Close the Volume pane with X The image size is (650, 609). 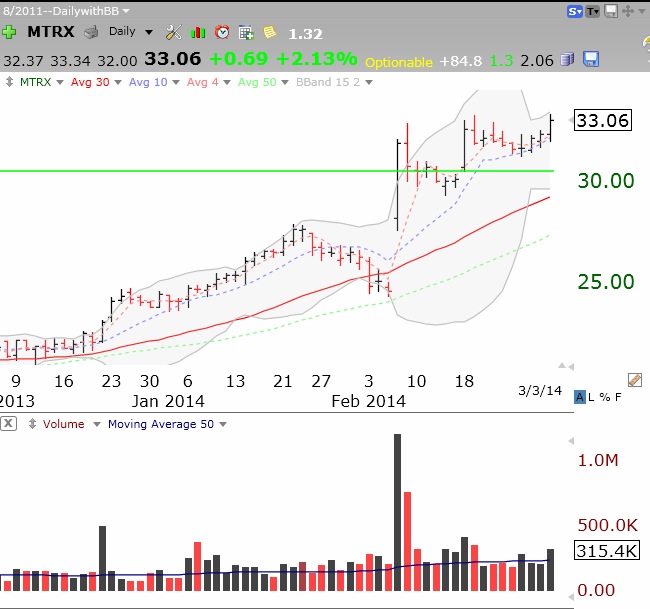[x=8, y=424]
